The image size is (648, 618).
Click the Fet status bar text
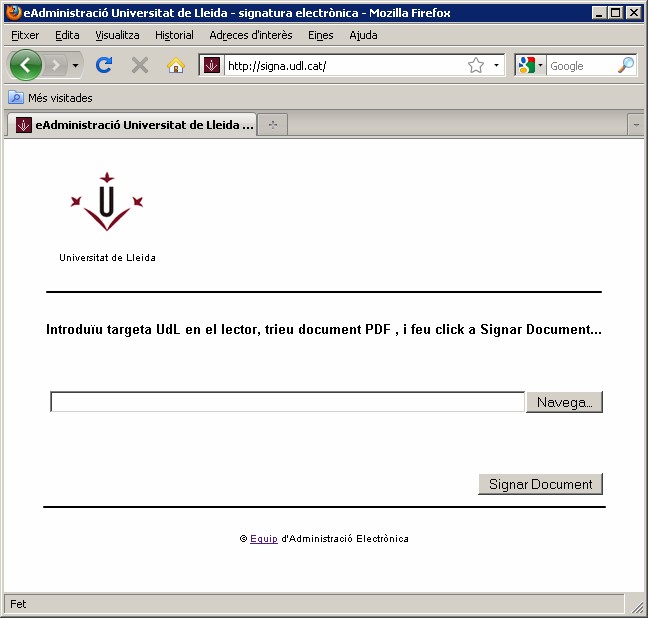tap(18, 604)
